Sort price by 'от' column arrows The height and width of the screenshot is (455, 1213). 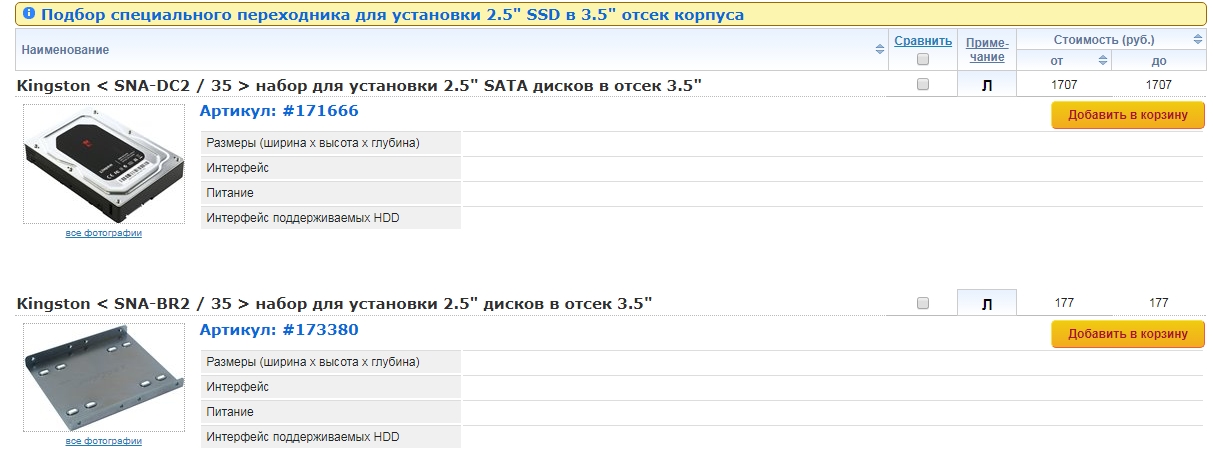[x=1103, y=61]
